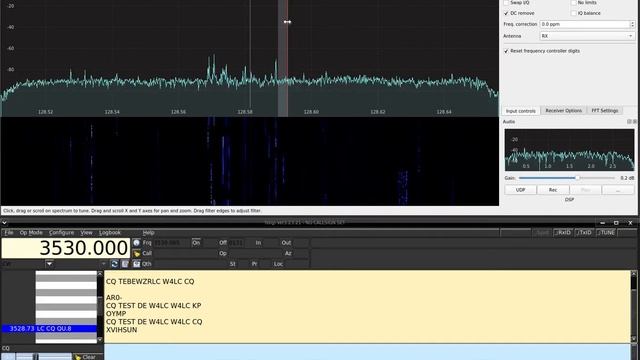The image size is (640, 360).
Task: Close the Audio panel with its X icon
Action: 634,122
